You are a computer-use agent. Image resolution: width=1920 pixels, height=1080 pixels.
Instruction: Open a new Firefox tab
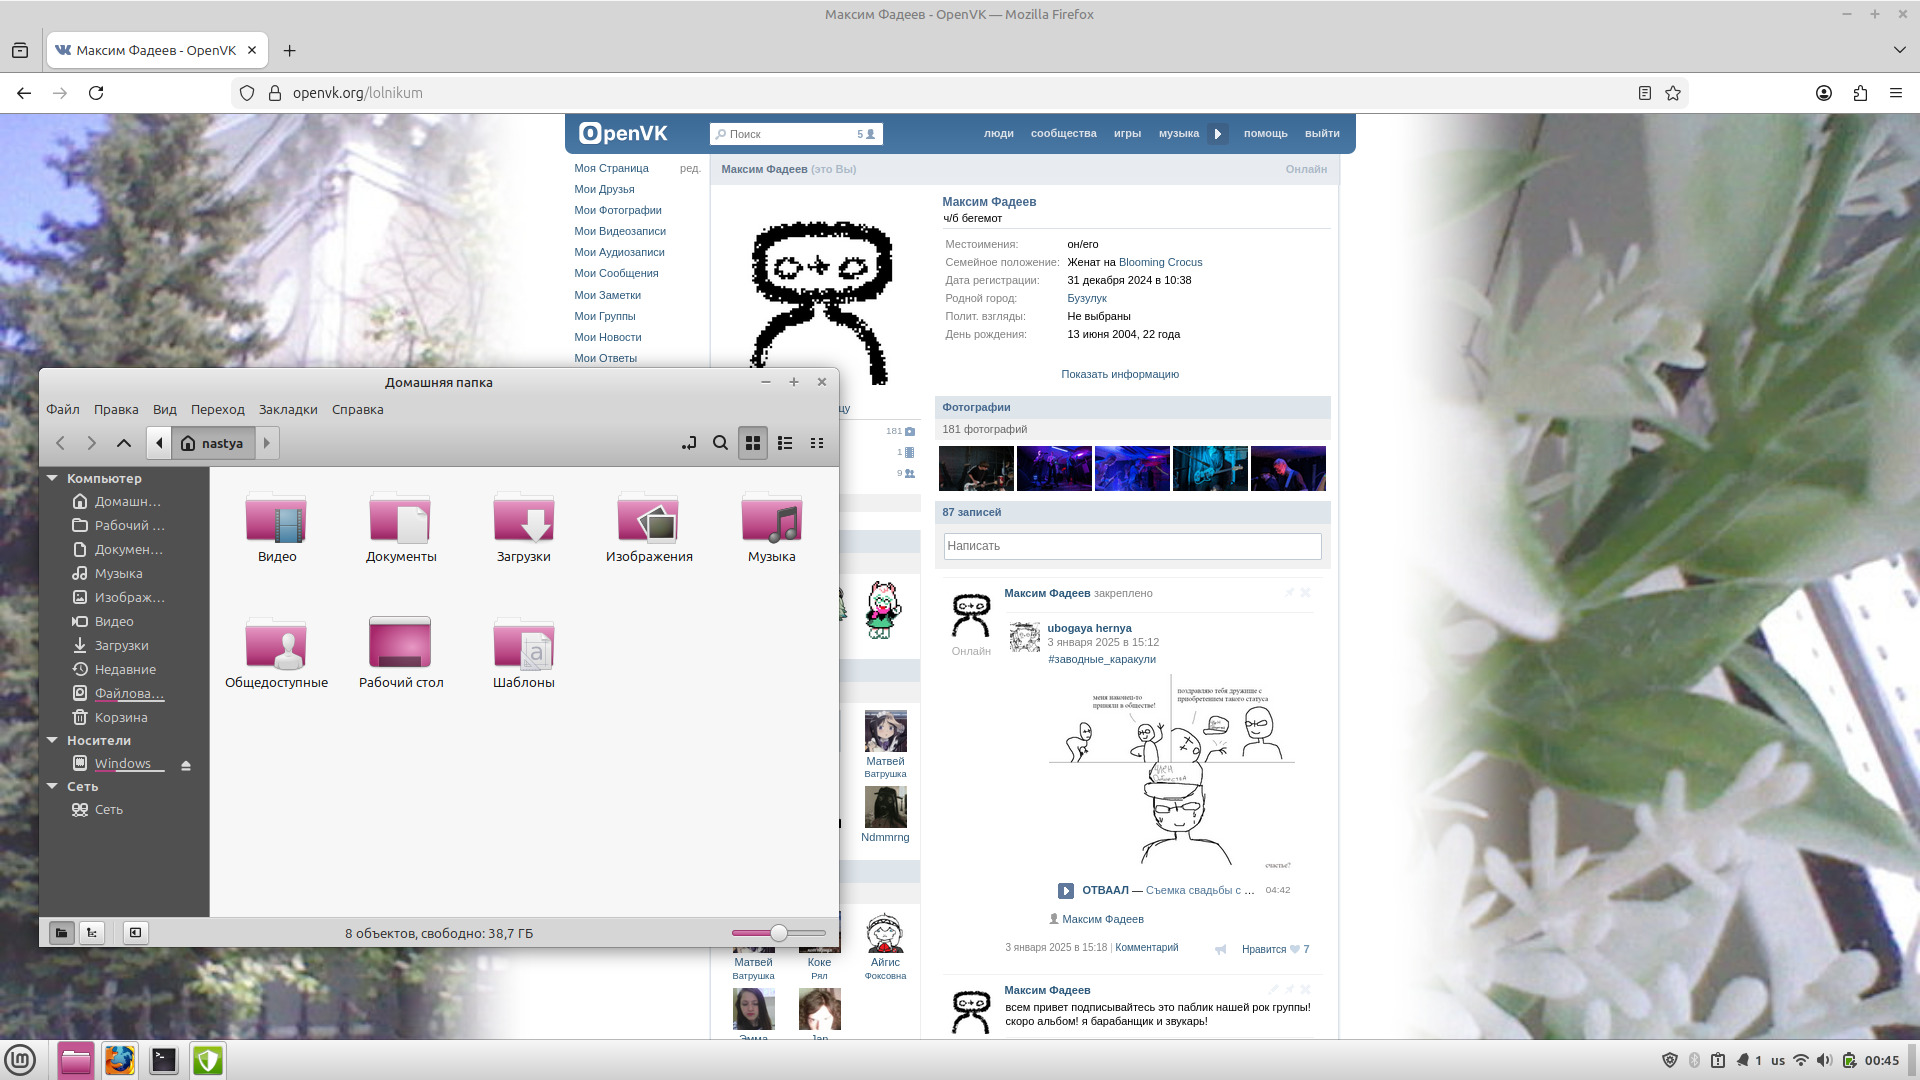pos(289,50)
